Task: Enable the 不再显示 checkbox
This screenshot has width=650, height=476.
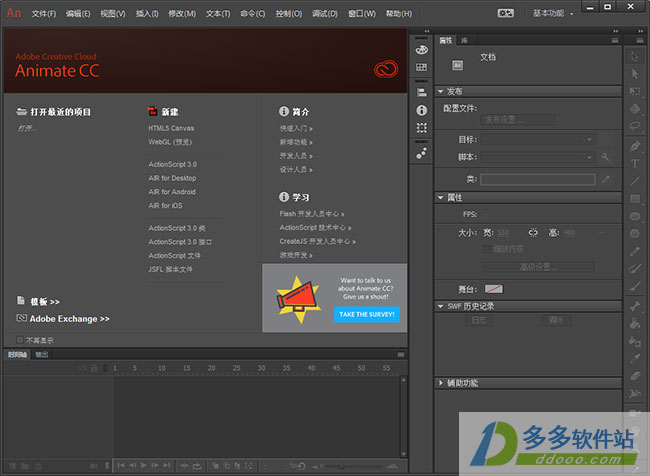Action: [x=19, y=340]
